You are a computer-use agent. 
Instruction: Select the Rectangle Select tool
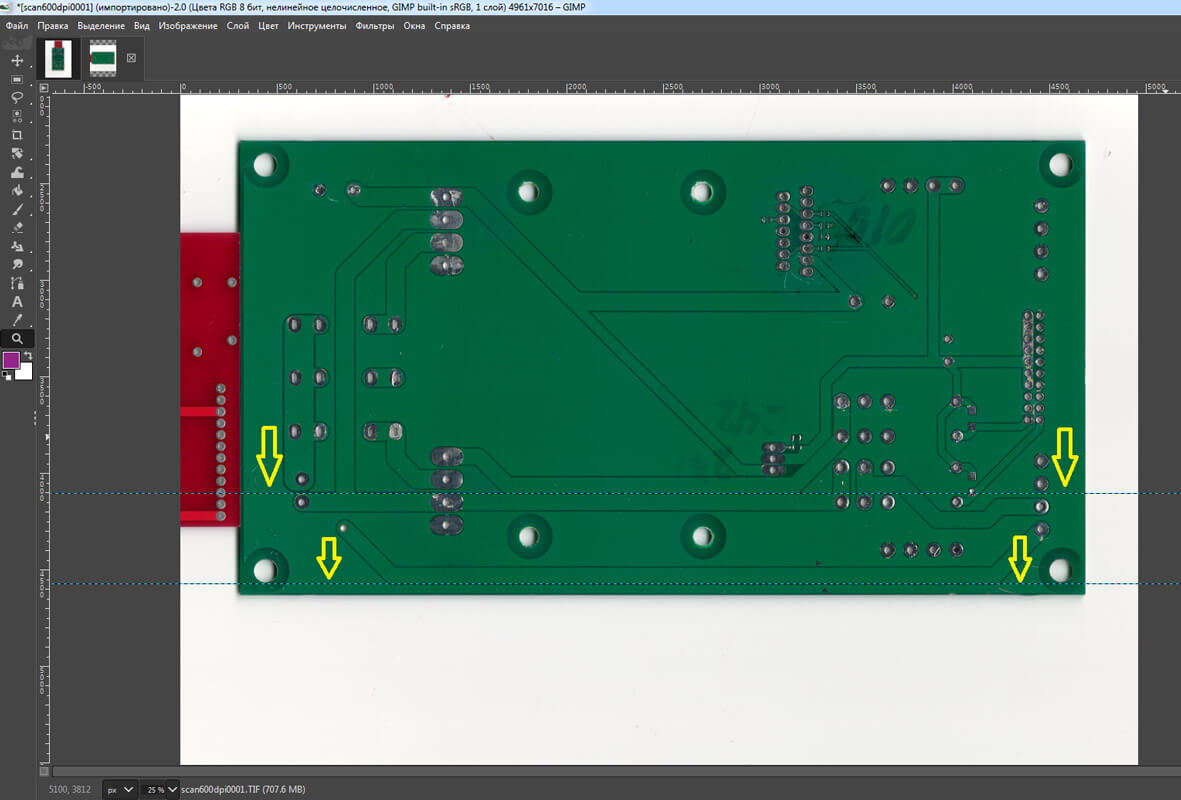[17, 79]
